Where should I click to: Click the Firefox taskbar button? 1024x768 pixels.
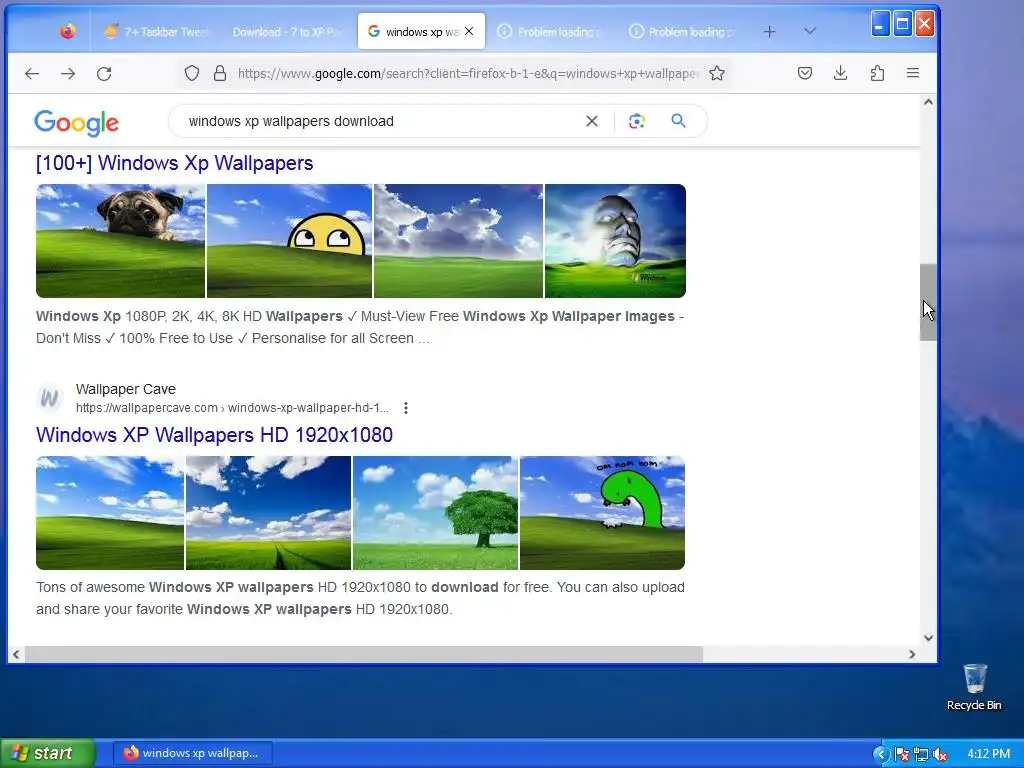(x=193, y=753)
